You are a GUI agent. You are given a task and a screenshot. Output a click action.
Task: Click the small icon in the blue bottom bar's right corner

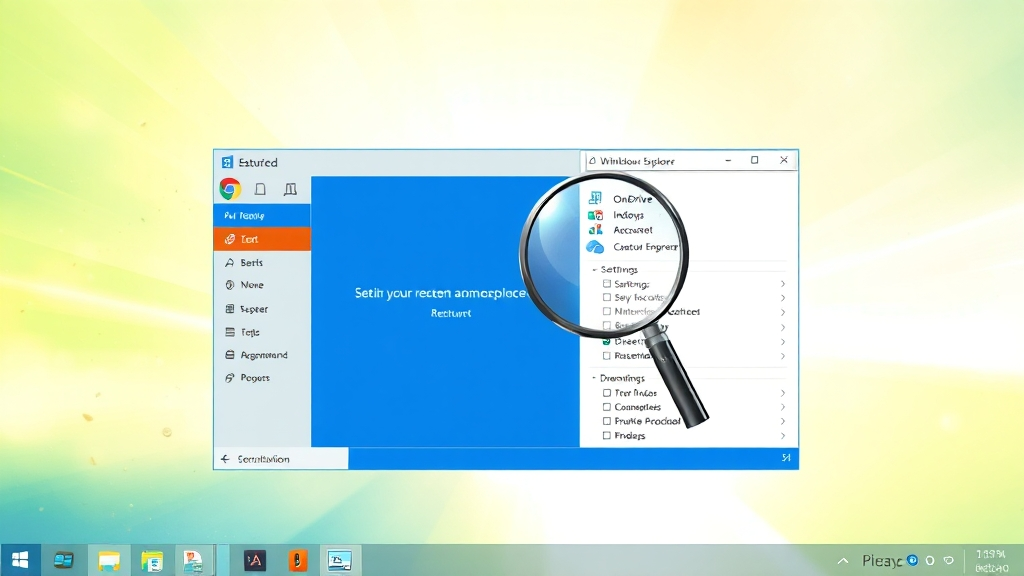tap(786, 458)
